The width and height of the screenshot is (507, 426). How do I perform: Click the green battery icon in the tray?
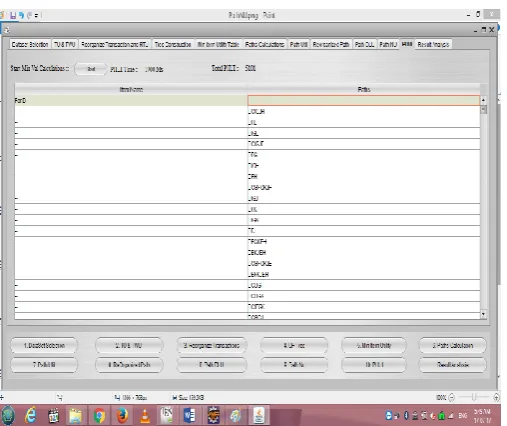coord(441,416)
